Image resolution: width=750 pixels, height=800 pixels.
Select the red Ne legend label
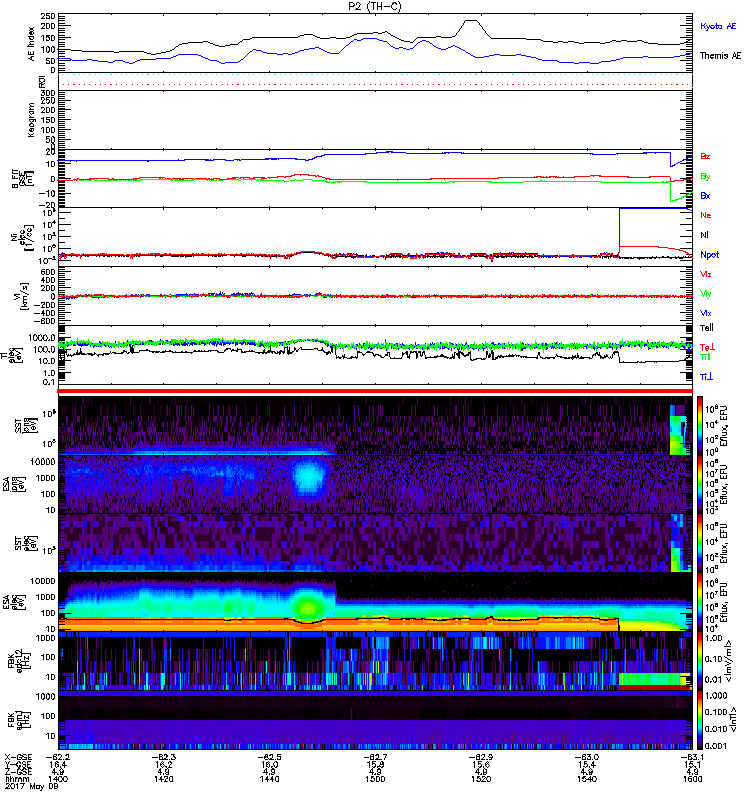(x=706, y=215)
